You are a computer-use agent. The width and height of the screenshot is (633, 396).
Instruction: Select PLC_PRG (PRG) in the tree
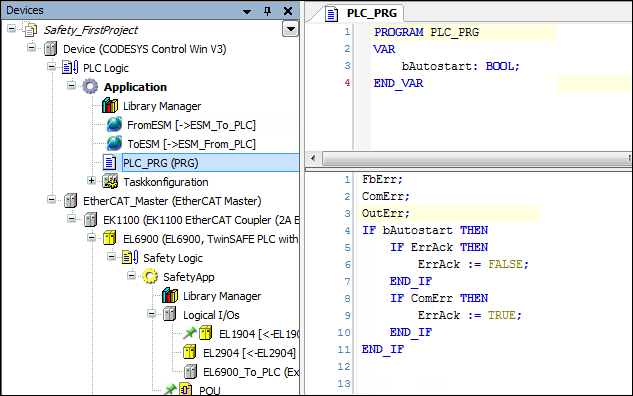tap(161, 163)
